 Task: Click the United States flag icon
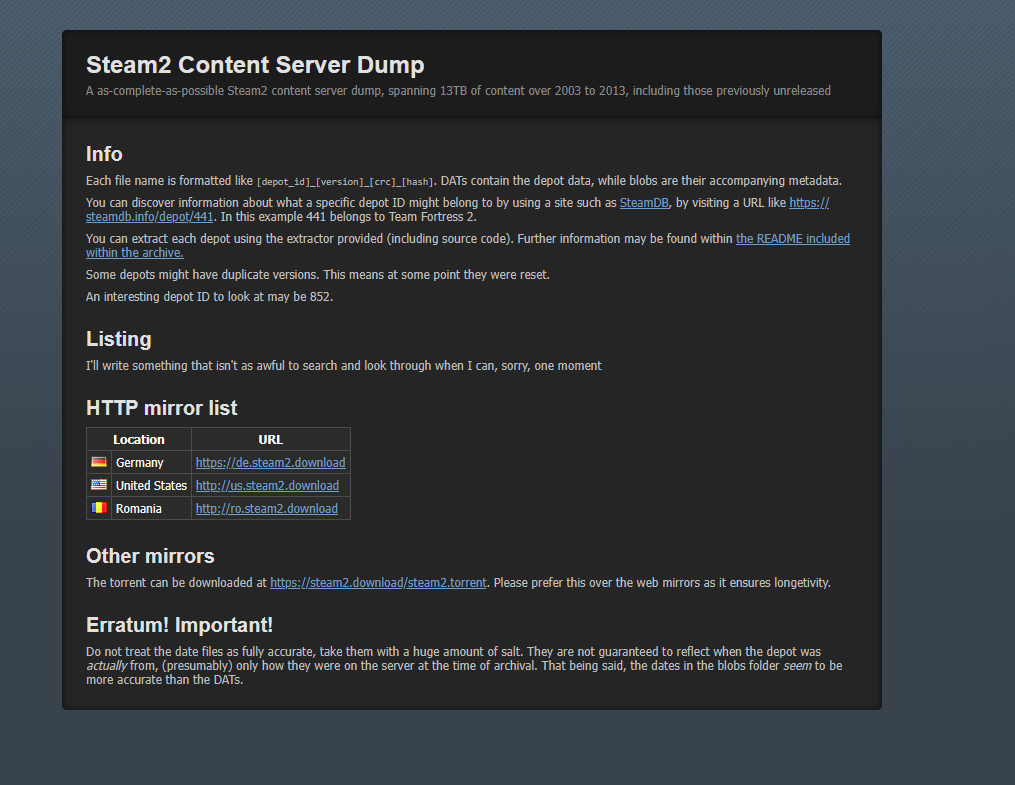coord(99,485)
